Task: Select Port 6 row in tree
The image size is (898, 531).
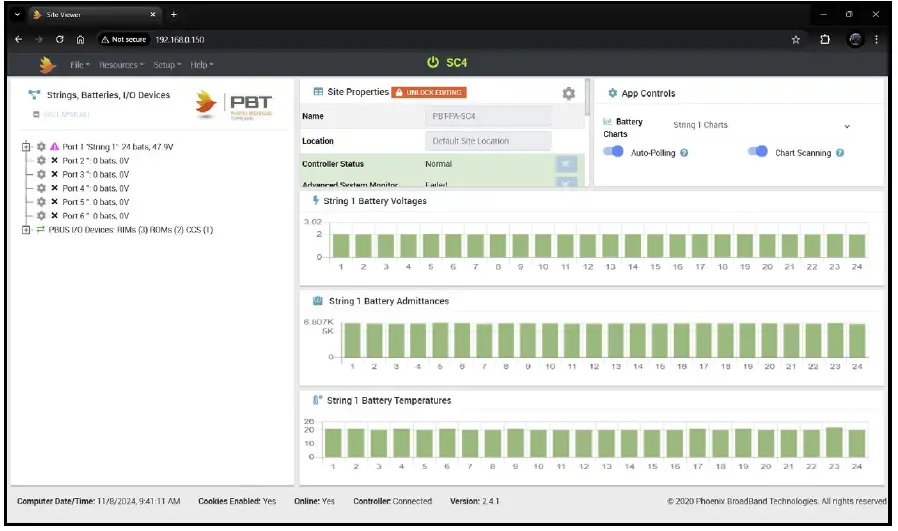Action: (96, 215)
